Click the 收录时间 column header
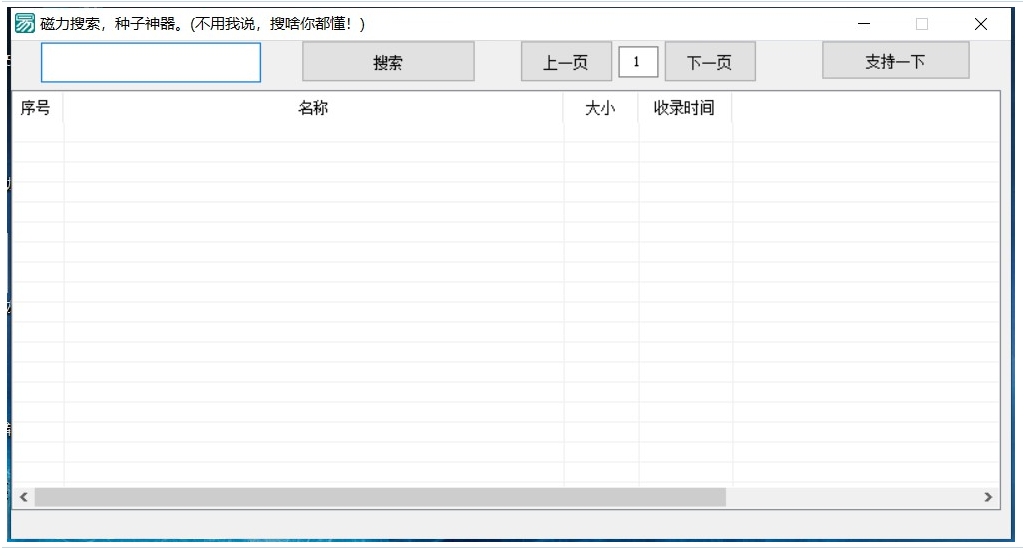The image size is (1023, 548). (685, 108)
